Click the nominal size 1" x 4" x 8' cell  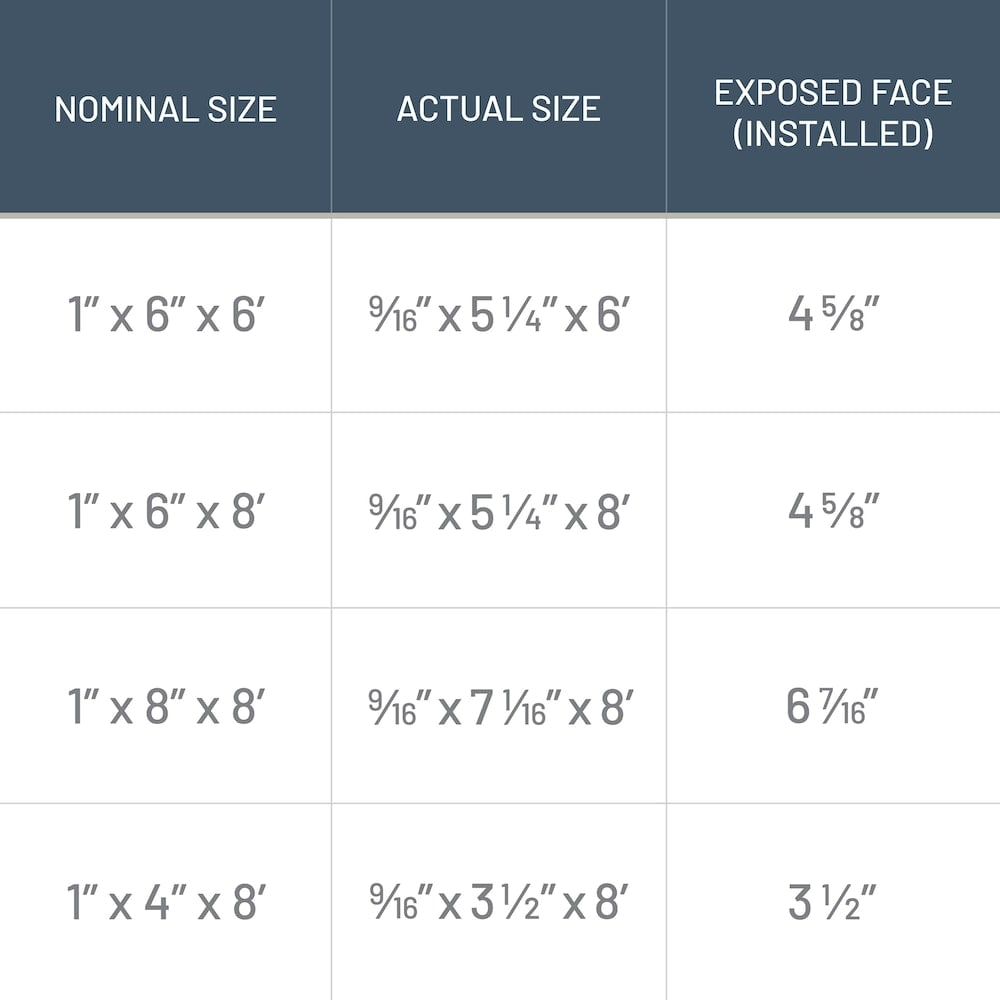165,904
